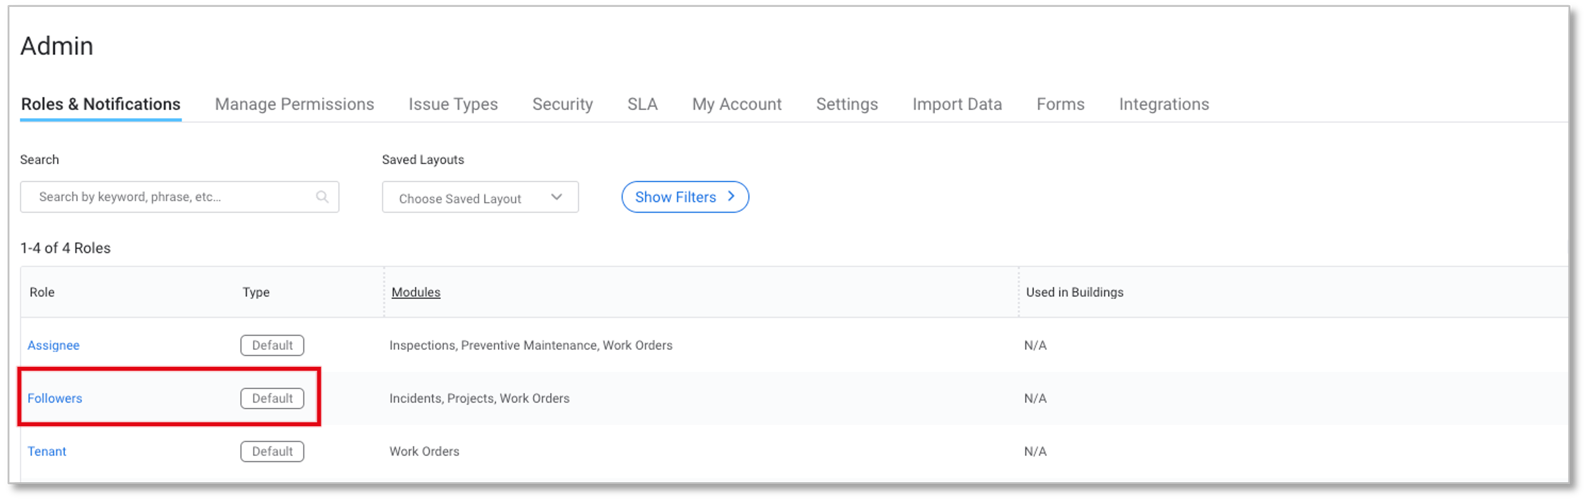Viewport: 1588px width, 501px height.
Task: Open the Followers role link
Action: 55,398
